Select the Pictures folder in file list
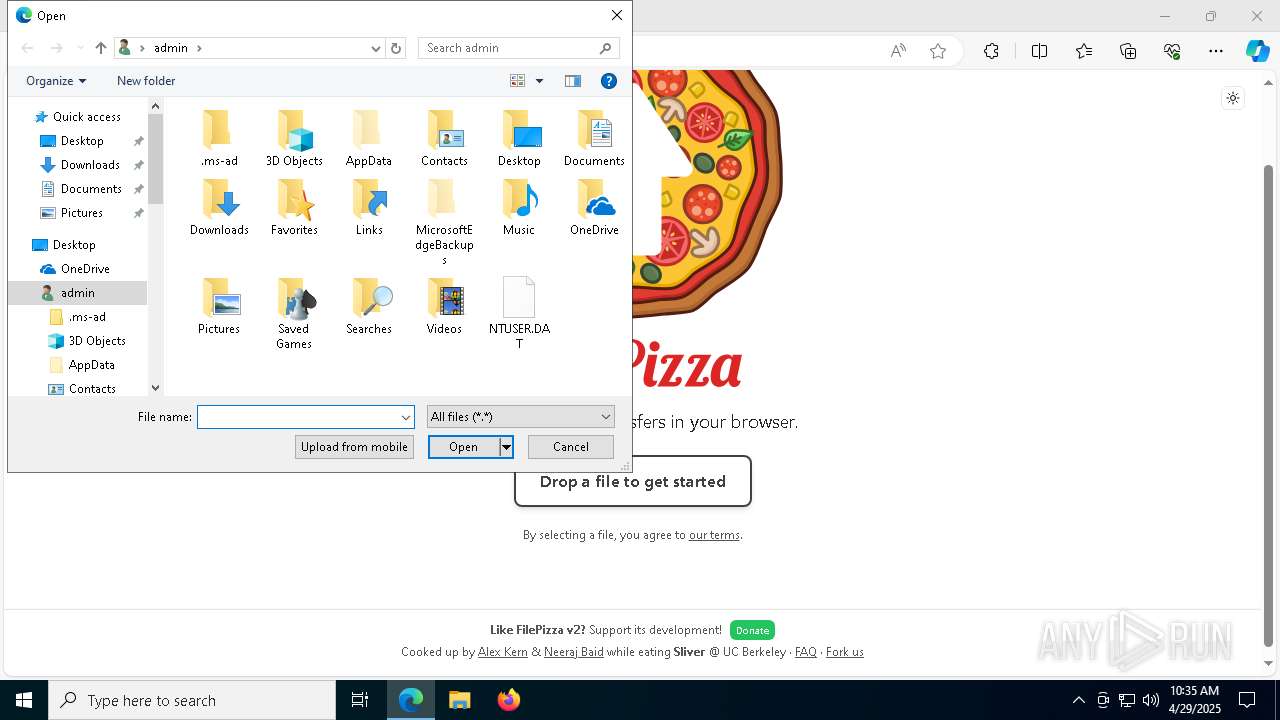Viewport: 1280px width, 720px height. (x=219, y=306)
